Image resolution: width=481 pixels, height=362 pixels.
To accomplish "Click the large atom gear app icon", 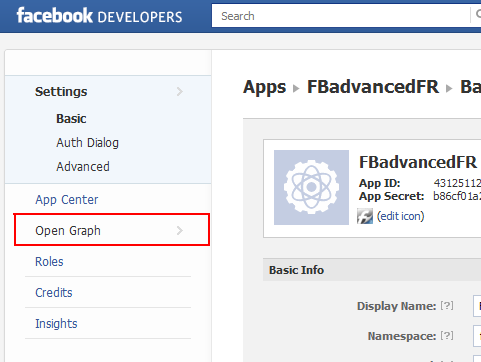I will pyautogui.click(x=311, y=187).
